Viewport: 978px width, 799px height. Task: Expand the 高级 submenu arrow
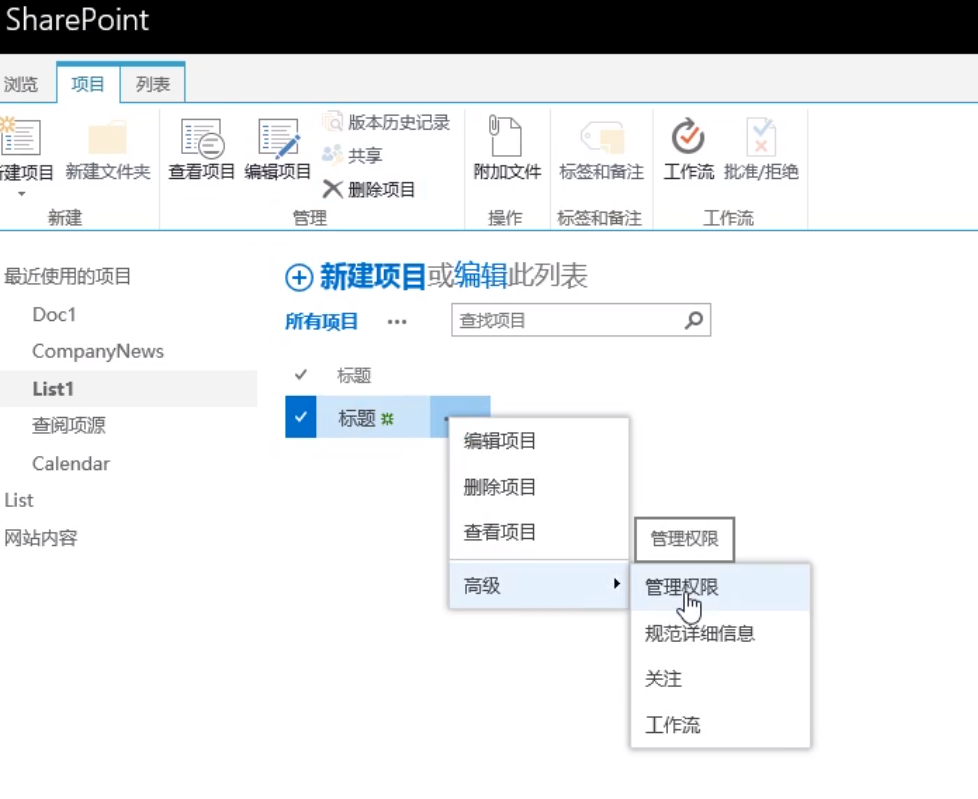[x=616, y=584]
